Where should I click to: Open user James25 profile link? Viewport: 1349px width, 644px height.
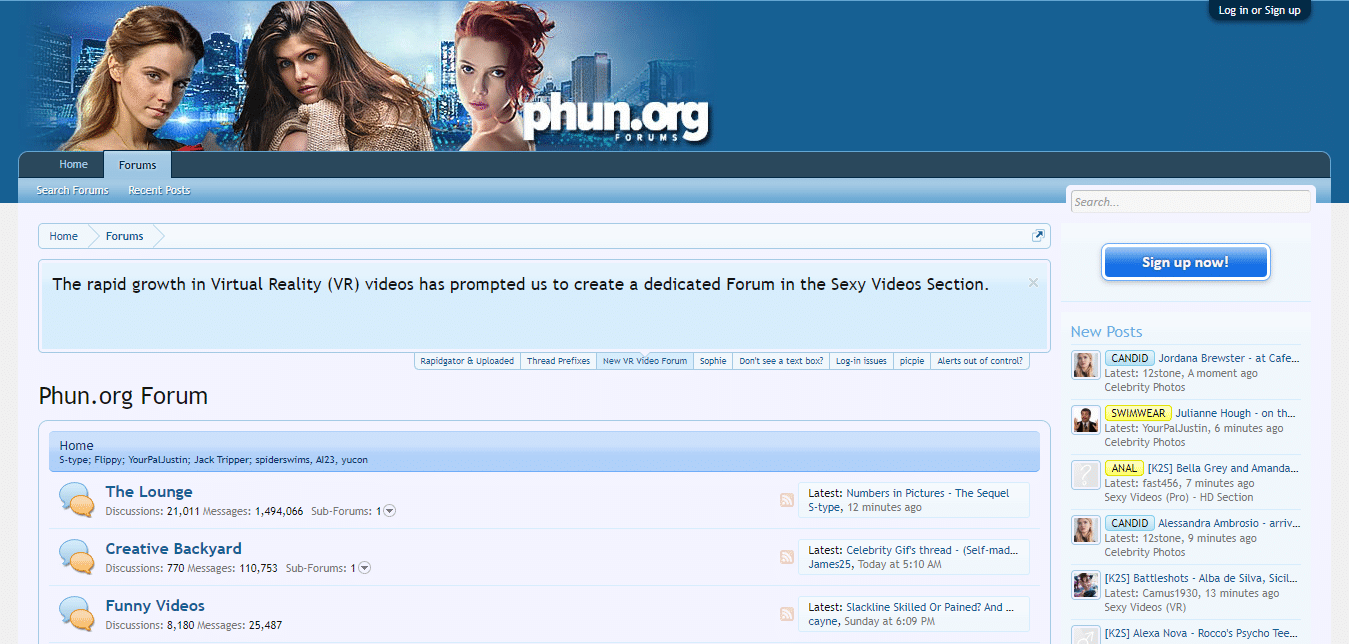click(829, 564)
